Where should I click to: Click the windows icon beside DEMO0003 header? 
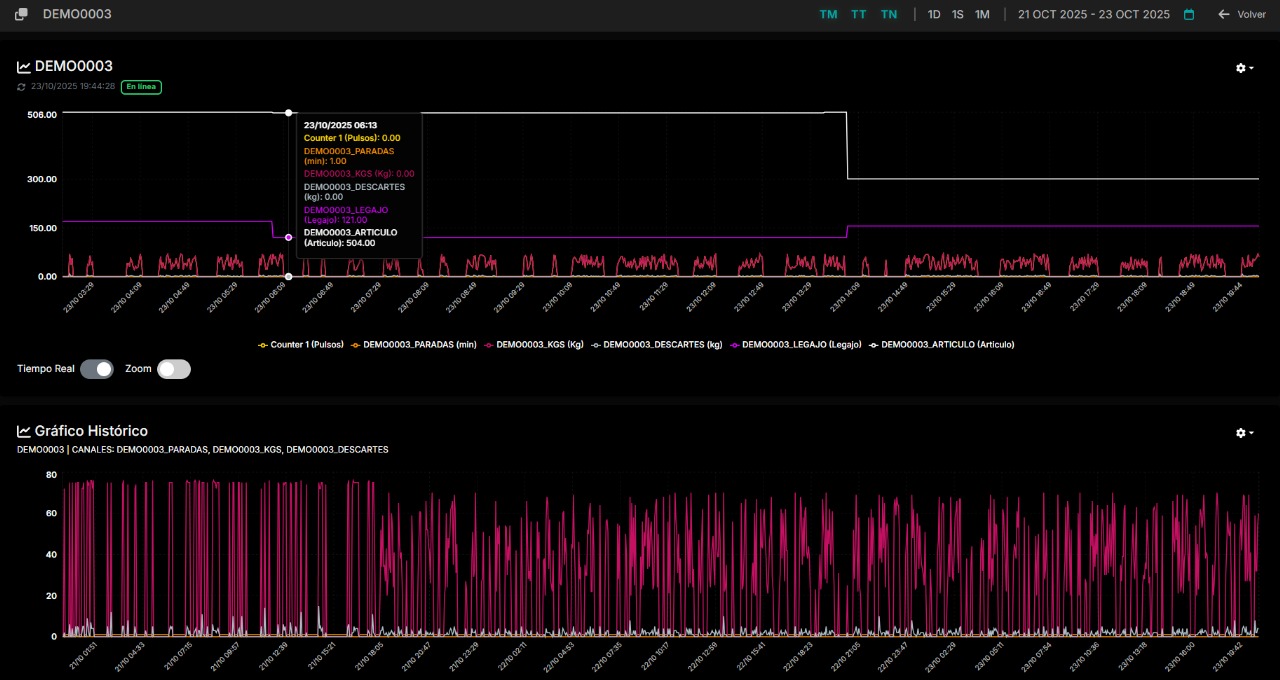pos(21,14)
